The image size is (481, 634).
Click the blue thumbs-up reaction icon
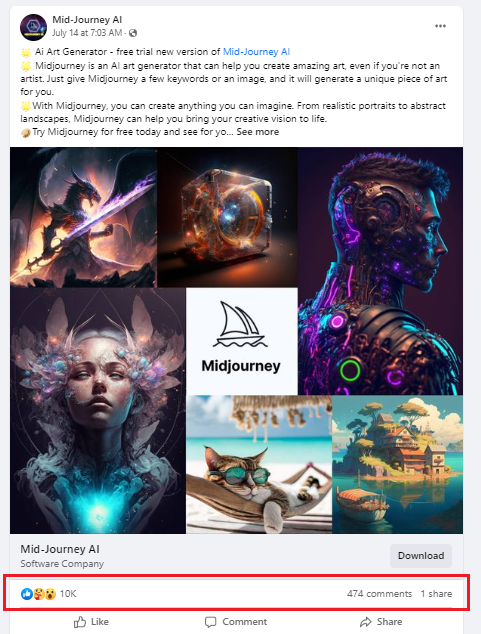[27, 594]
